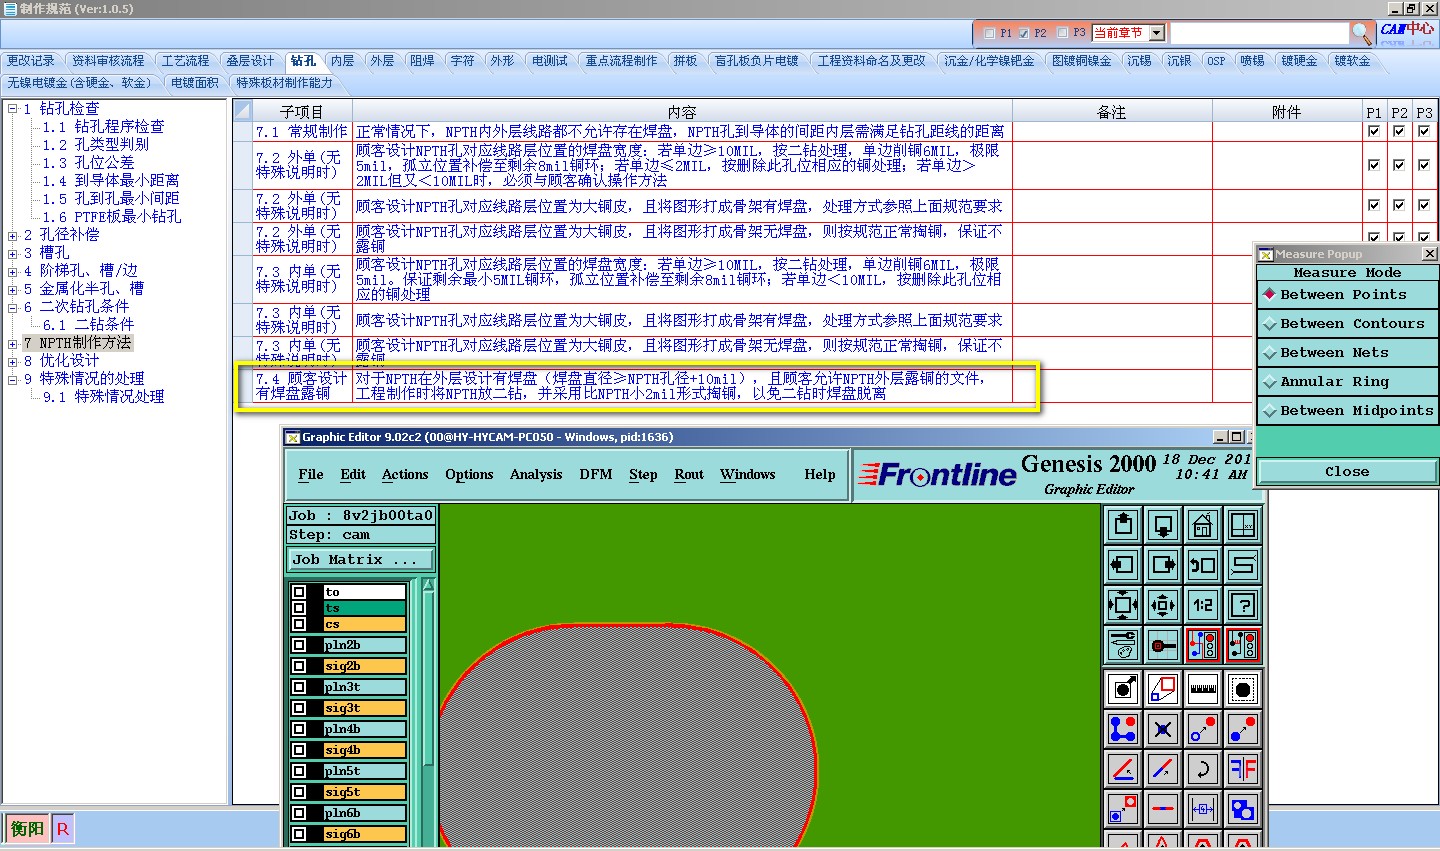The width and height of the screenshot is (1440, 851).
Task: Toggle checkbox beside layer 'sig3t'
Action: (299, 708)
